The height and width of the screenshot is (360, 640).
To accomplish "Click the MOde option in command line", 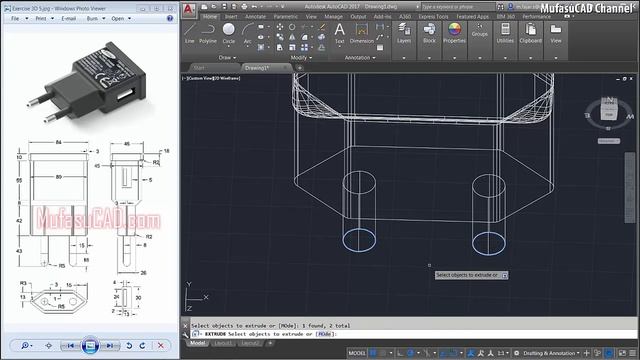I will pos(324,334).
